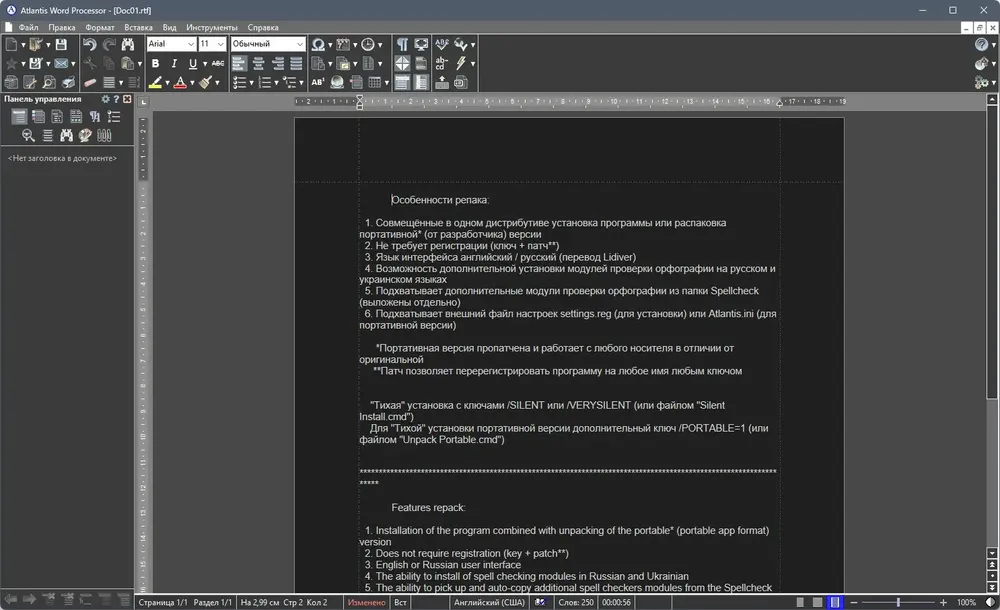Image resolution: width=1000 pixels, height=610 pixels.
Task: Click the Save floppy disk icon
Action: pyautogui.click(x=61, y=44)
